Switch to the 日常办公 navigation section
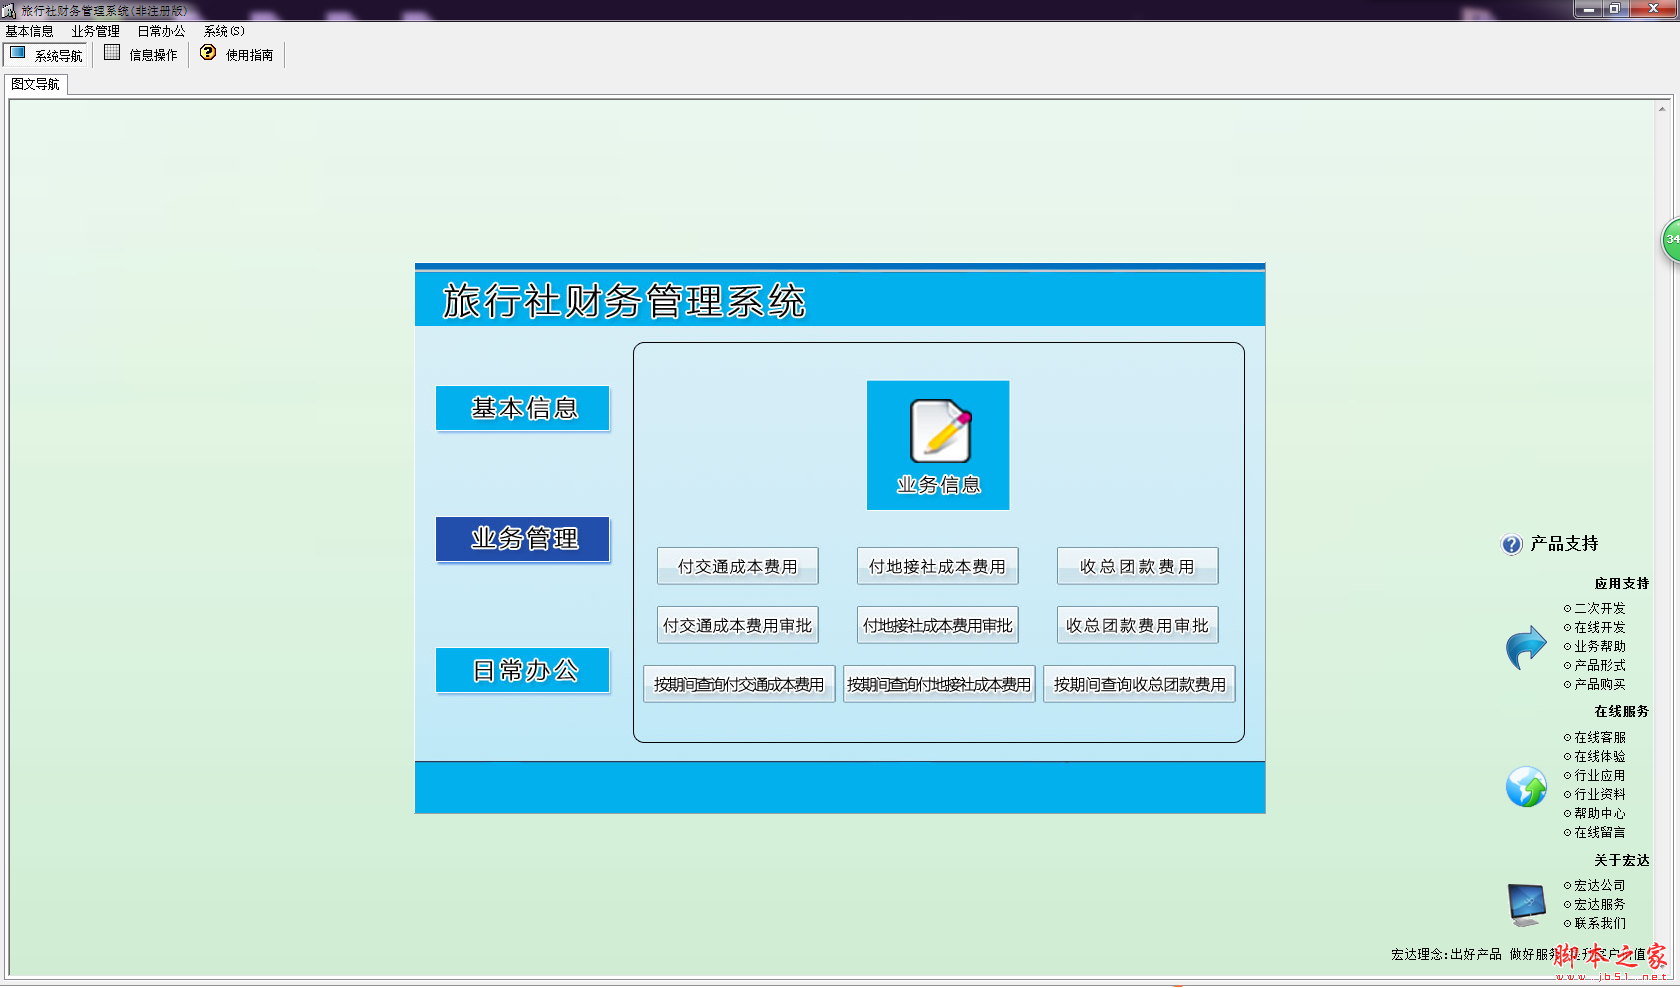Image resolution: width=1680 pixels, height=988 pixels. 523,670
